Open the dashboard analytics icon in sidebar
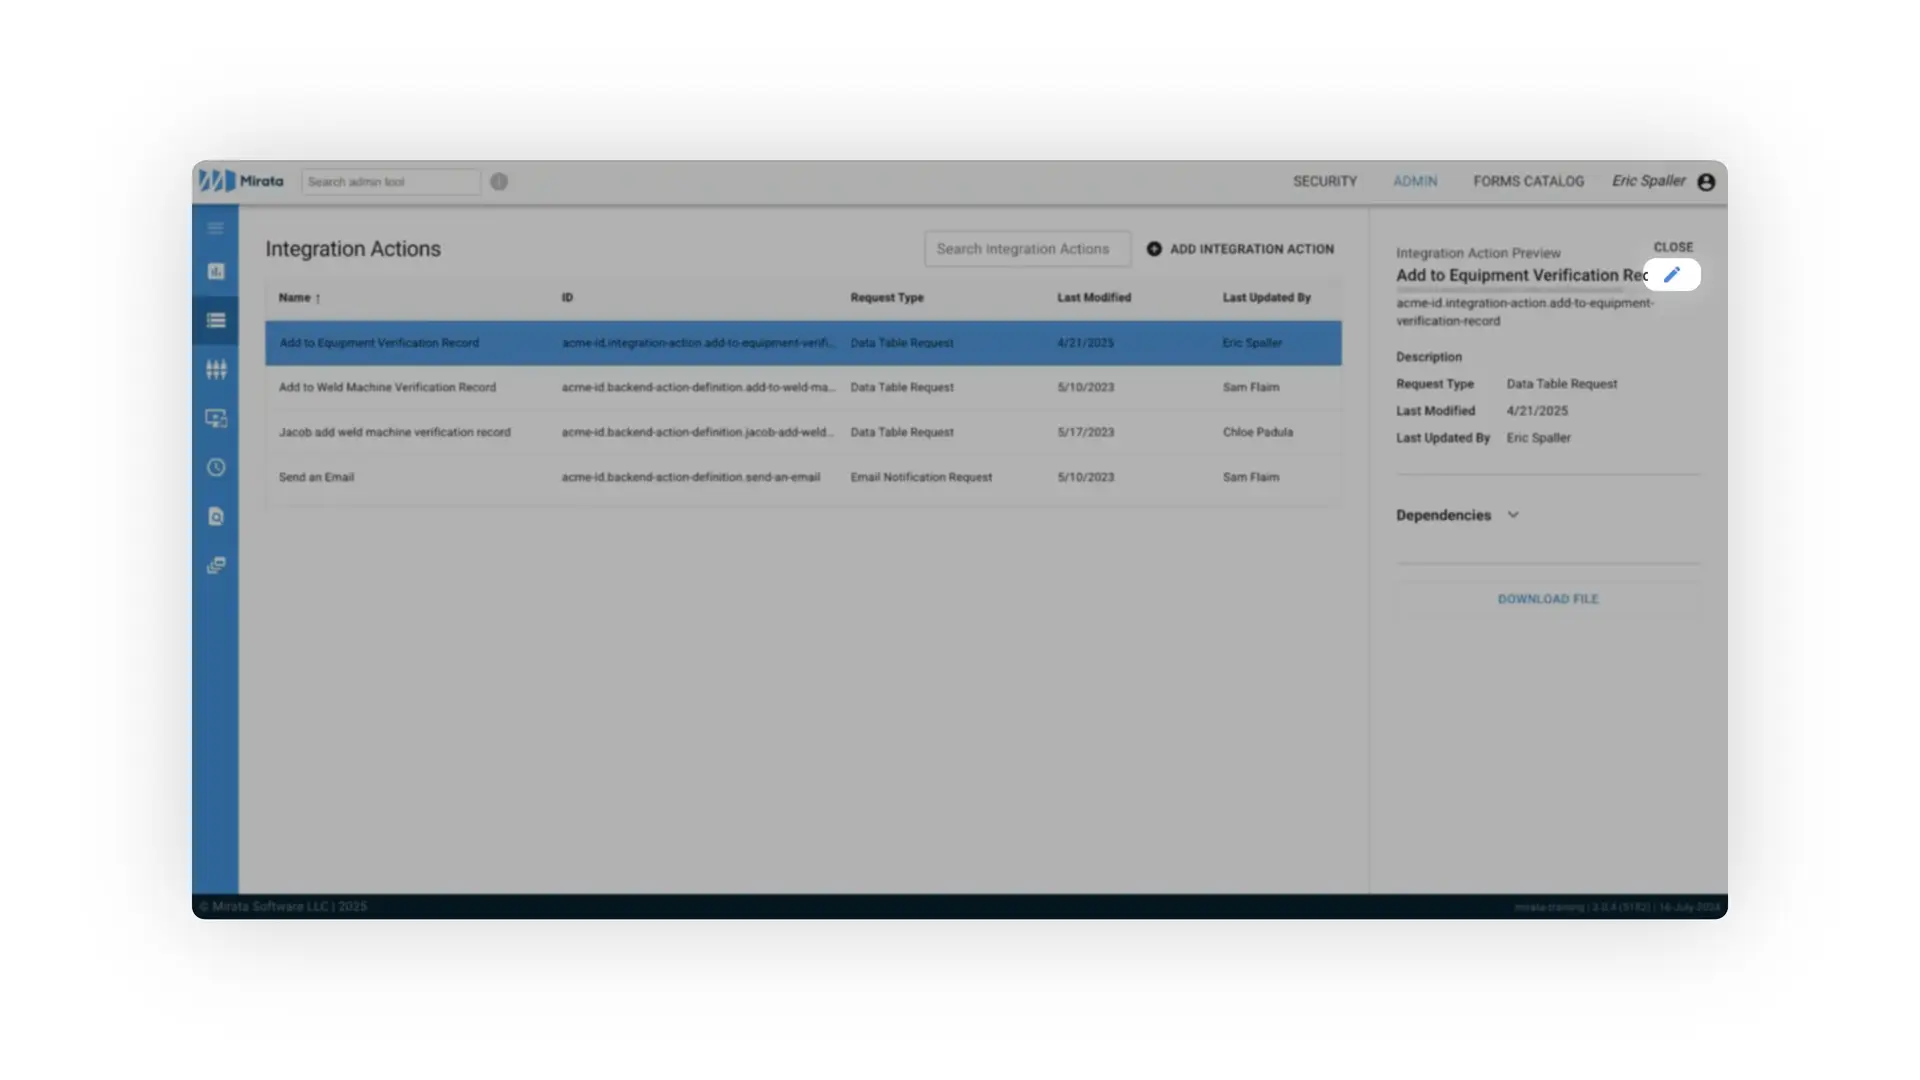The height and width of the screenshot is (1080, 1920). pyautogui.click(x=215, y=271)
